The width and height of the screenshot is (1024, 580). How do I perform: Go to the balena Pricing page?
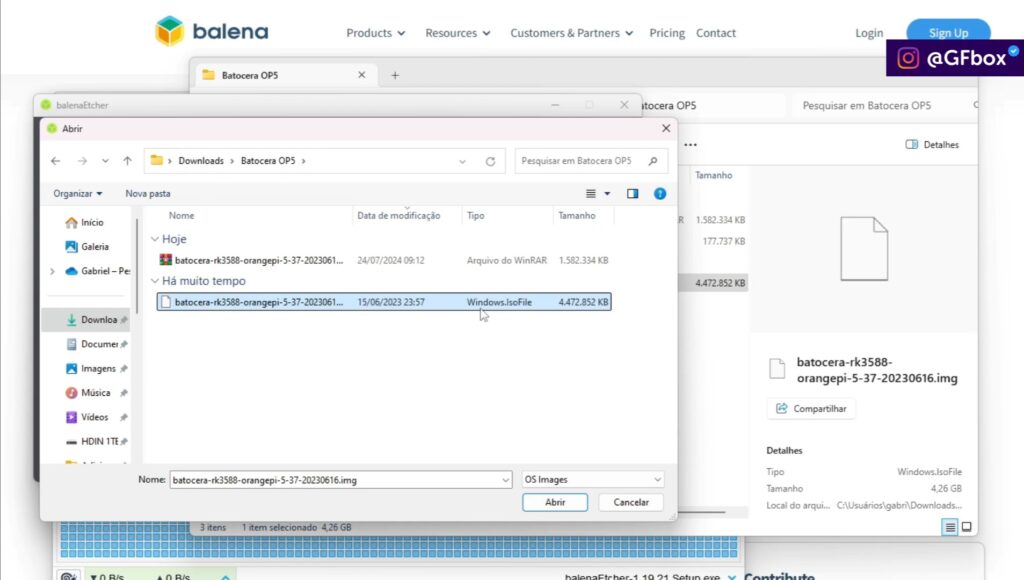667,33
